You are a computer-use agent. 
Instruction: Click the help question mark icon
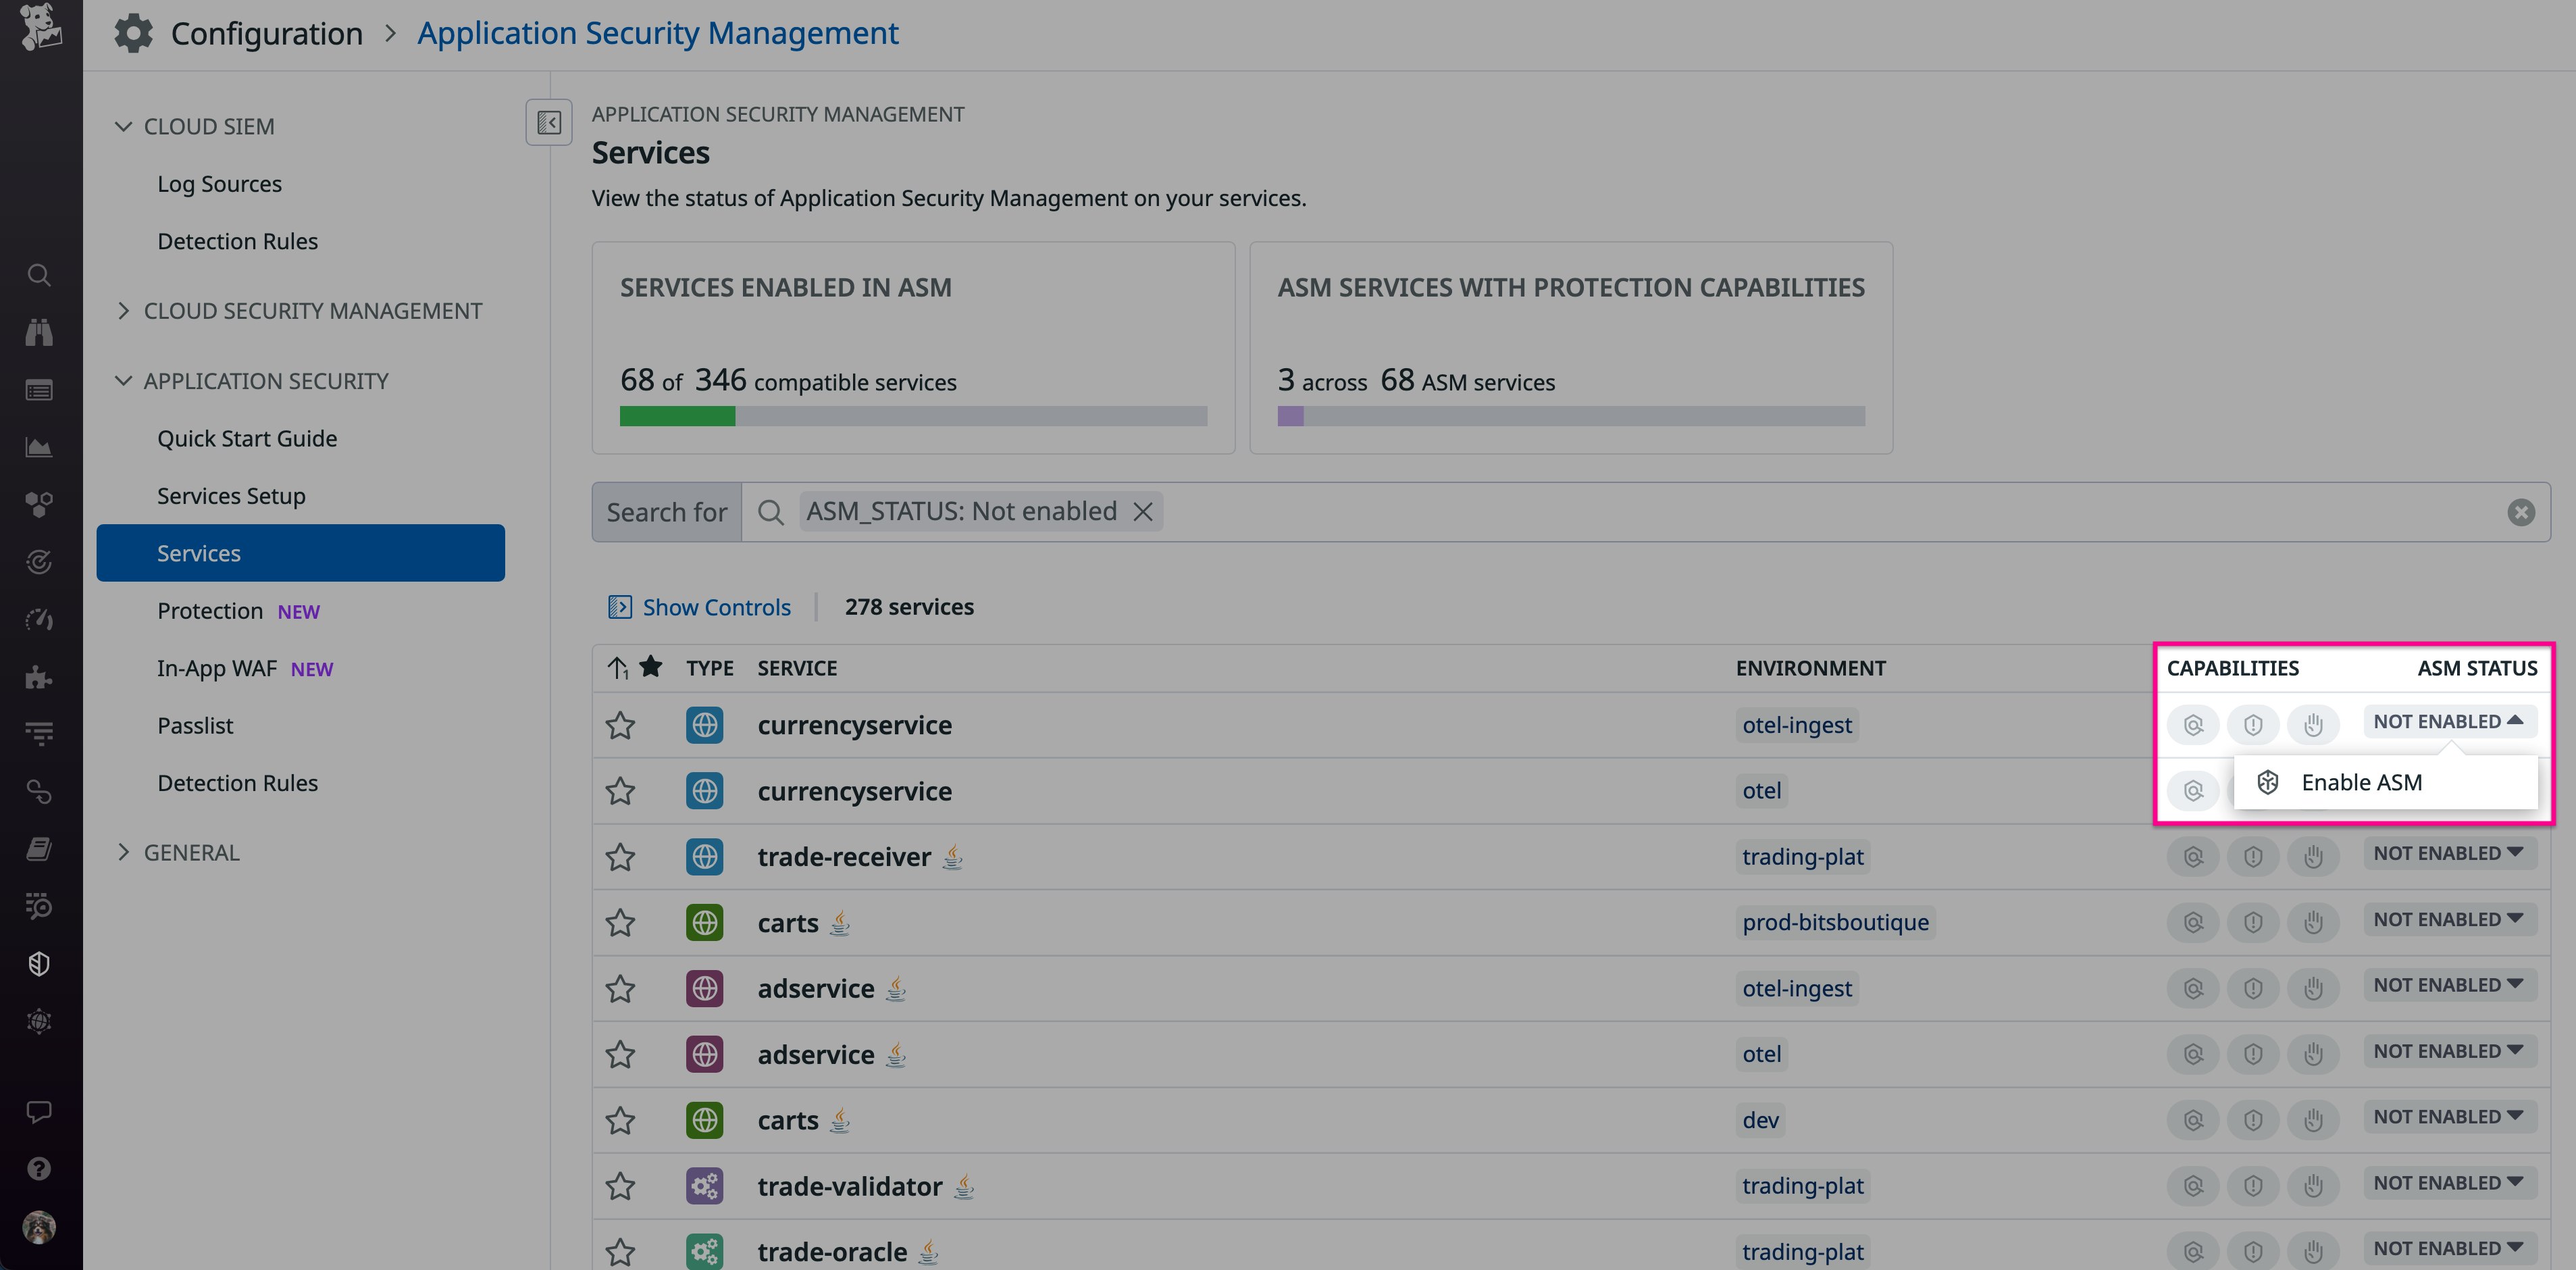coord(39,1169)
